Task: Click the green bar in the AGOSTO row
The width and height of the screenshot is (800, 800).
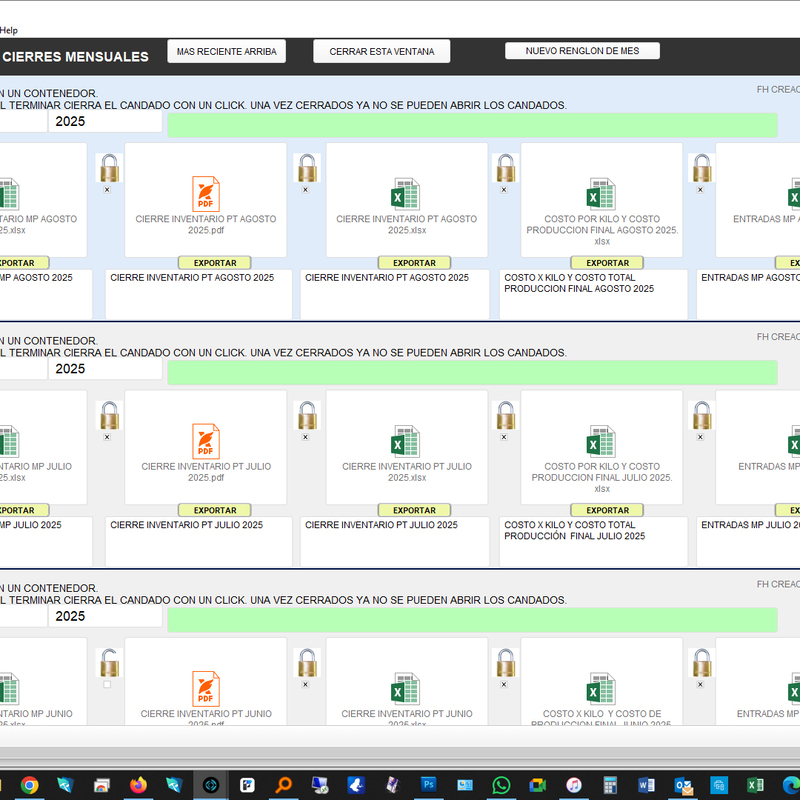Action: click(x=472, y=125)
